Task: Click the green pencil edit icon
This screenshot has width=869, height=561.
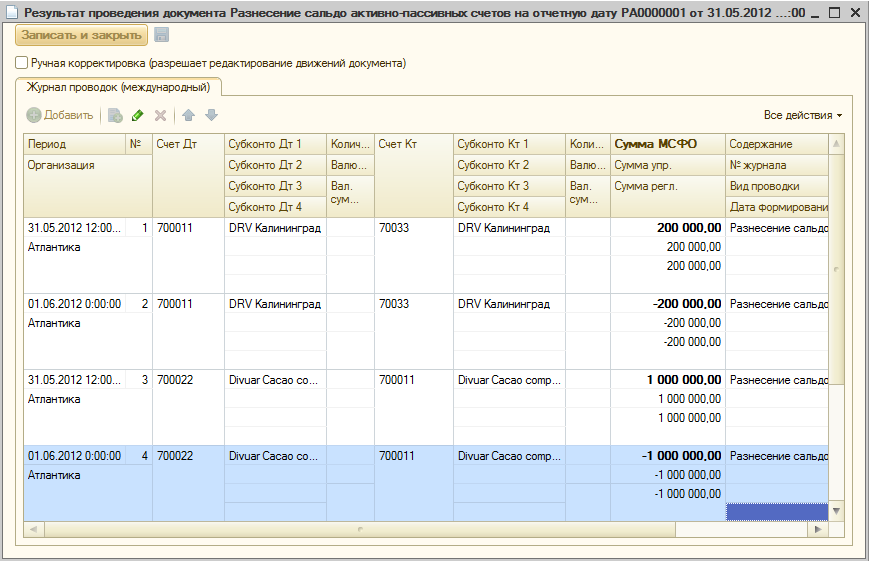Action: pyautogui.click(x=138, y=115)
